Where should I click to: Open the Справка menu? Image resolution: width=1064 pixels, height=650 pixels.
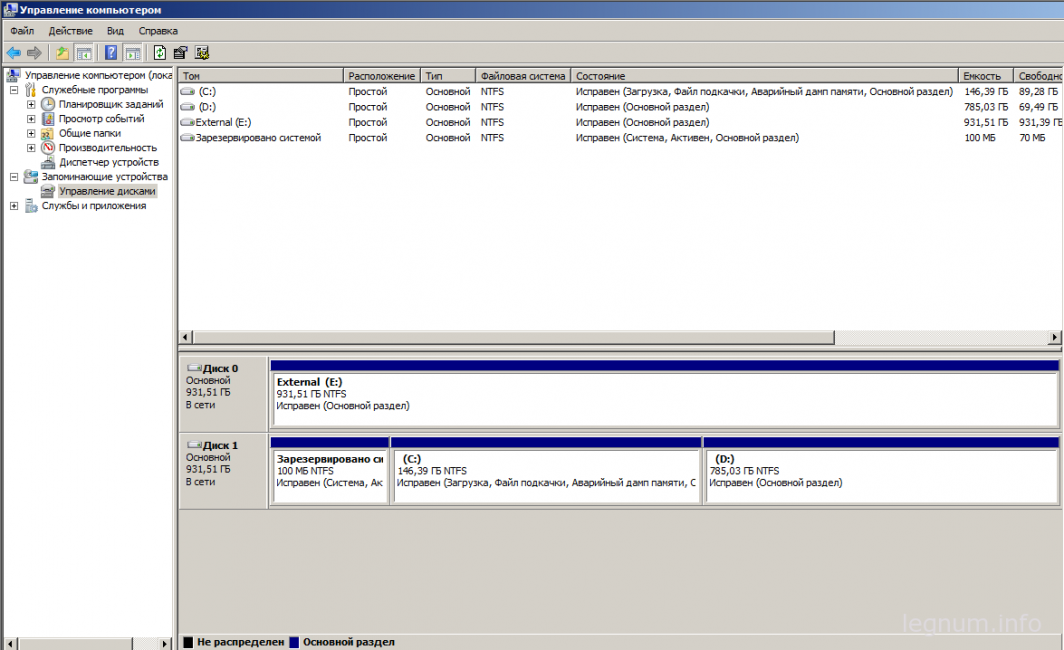(x=158, y=31)
